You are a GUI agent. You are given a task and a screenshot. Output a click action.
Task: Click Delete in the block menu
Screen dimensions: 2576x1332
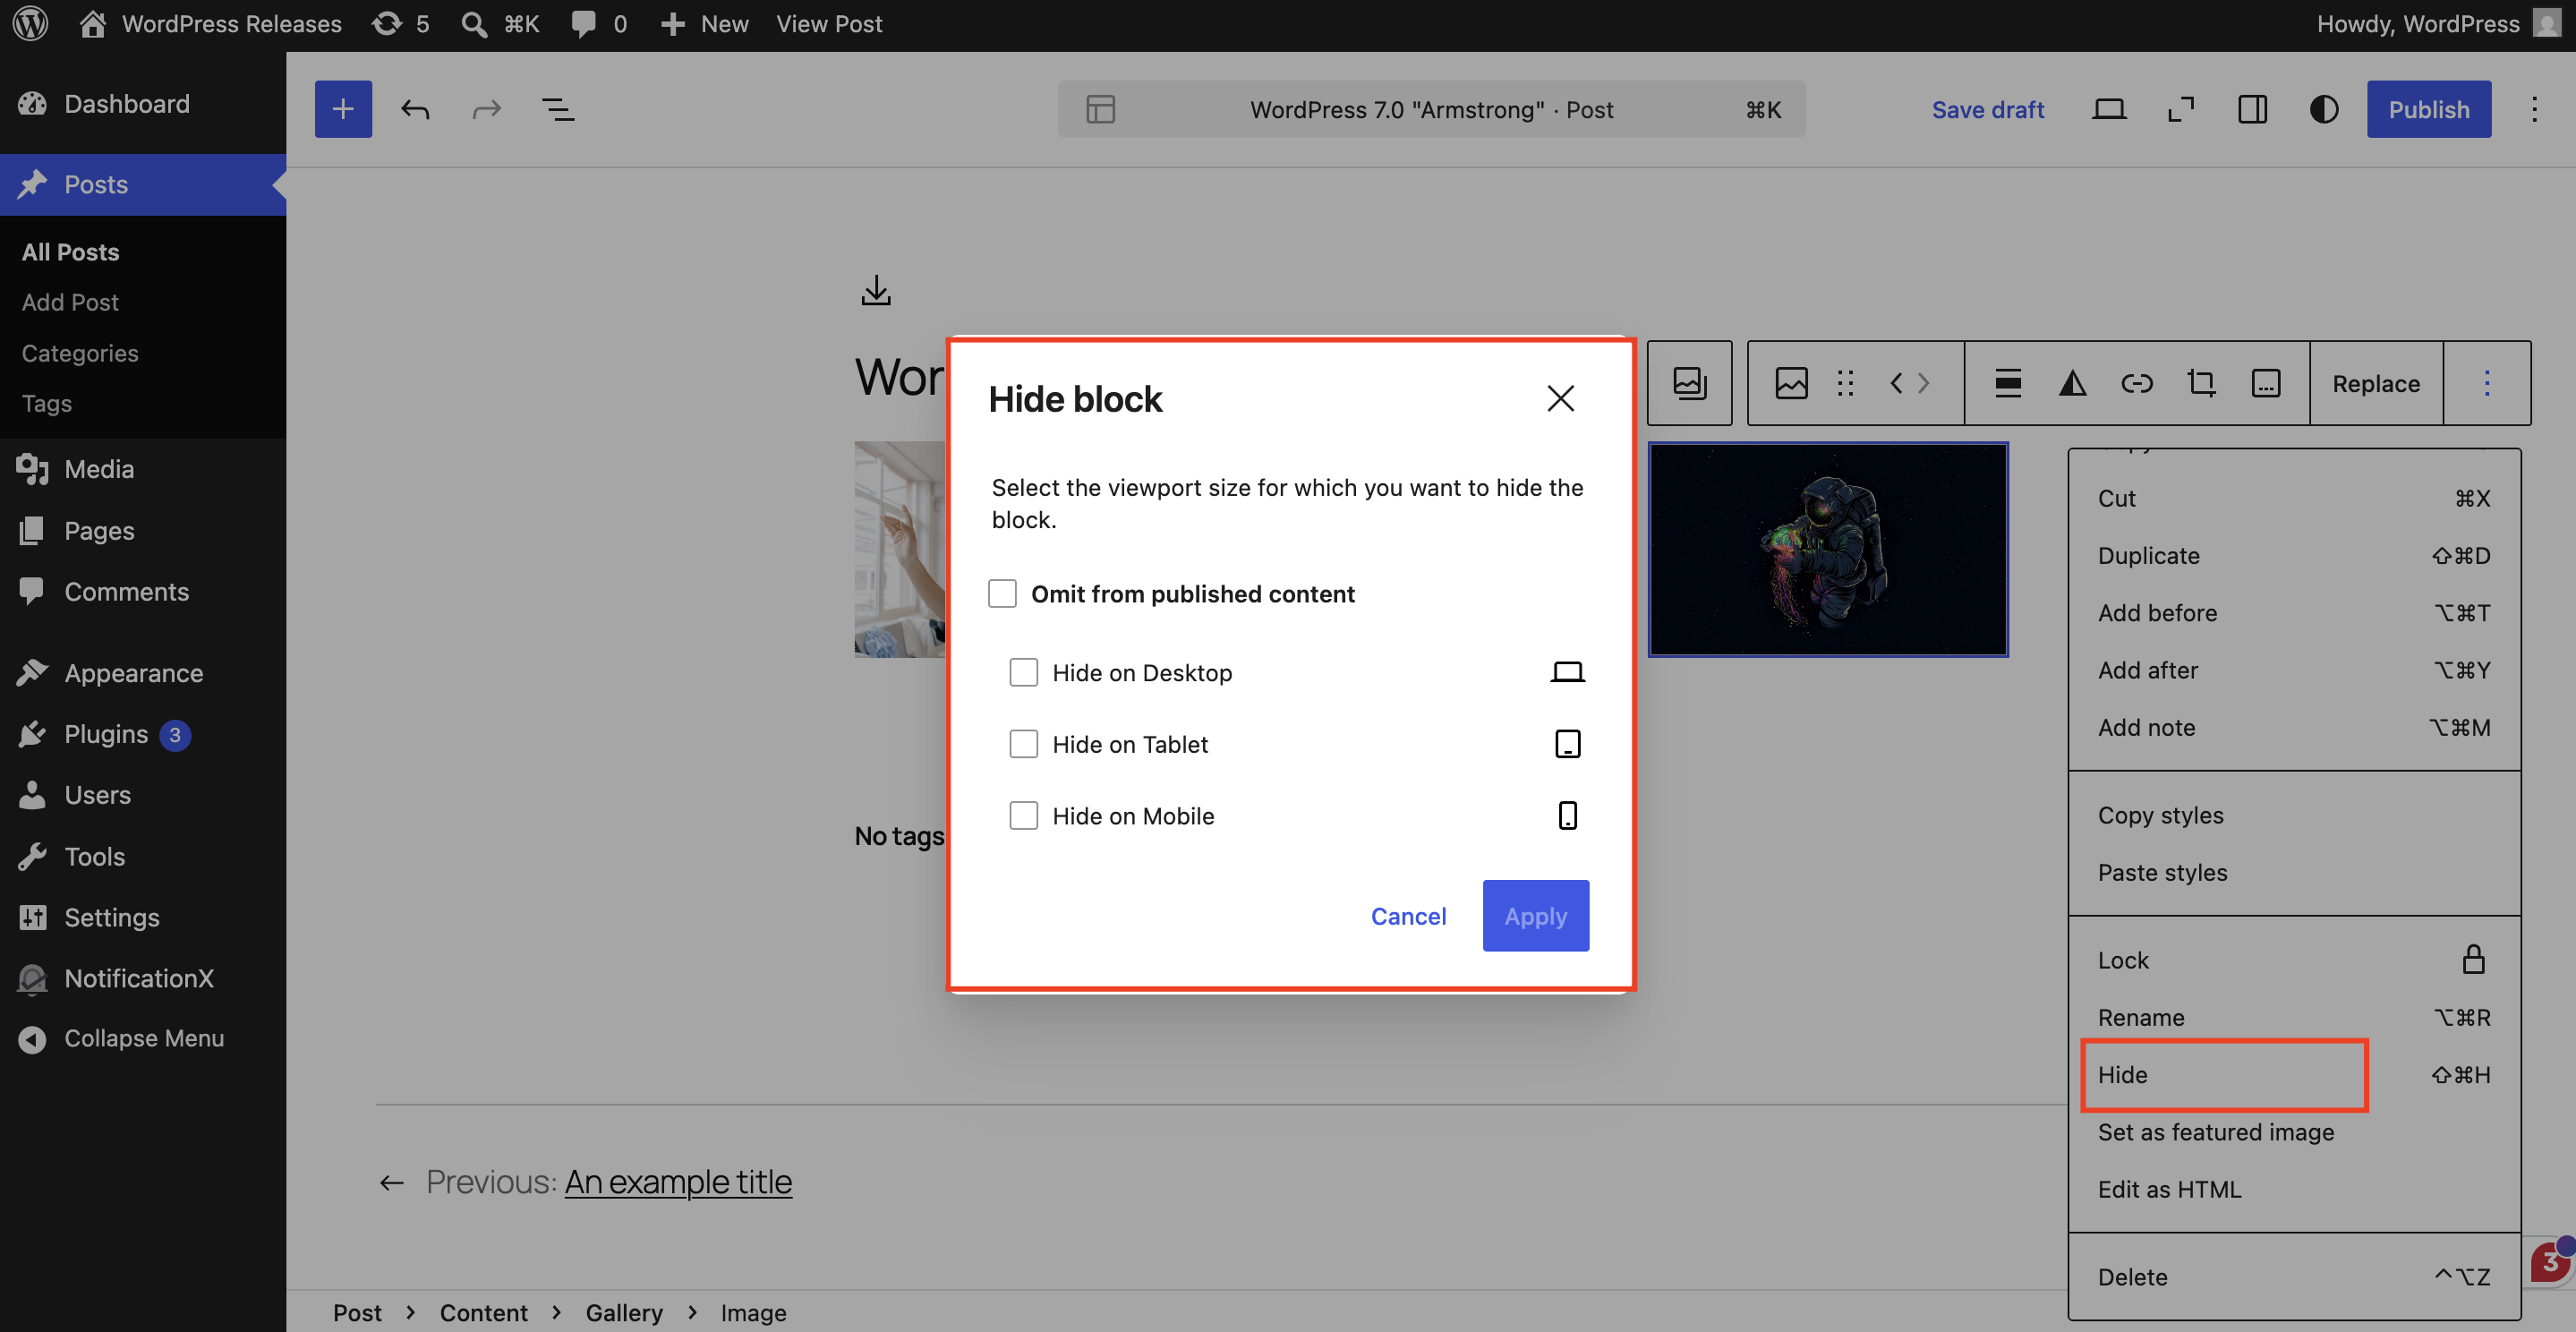(x=2294, y=1277)
